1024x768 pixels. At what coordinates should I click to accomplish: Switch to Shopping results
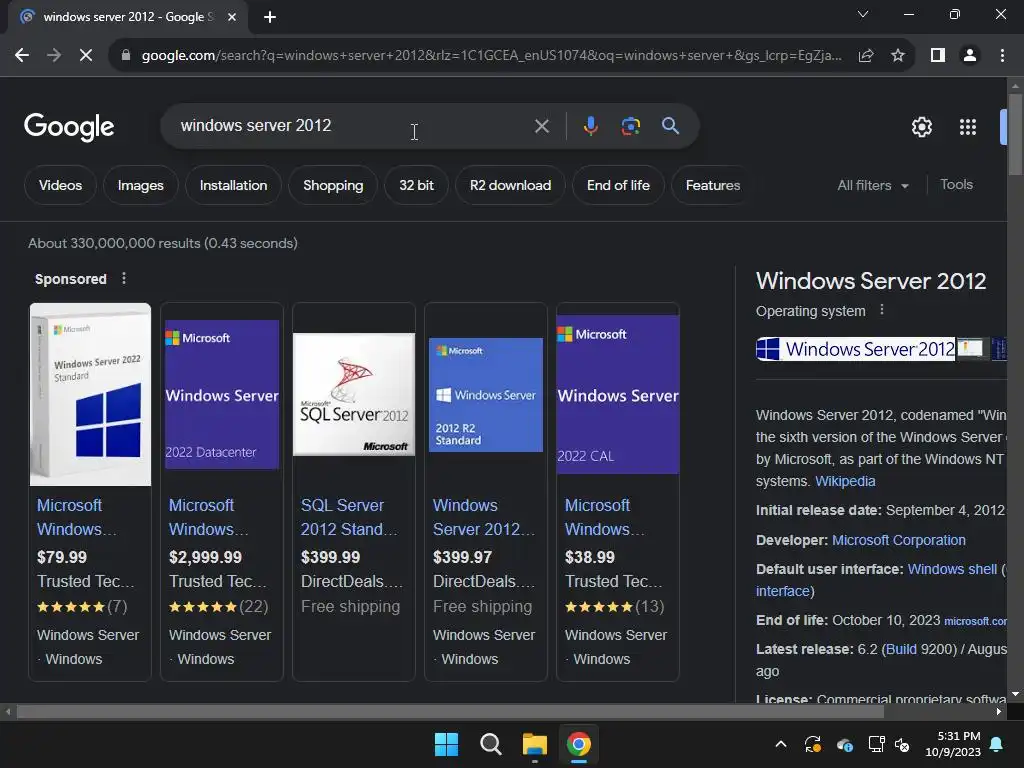tap(333, 185)
